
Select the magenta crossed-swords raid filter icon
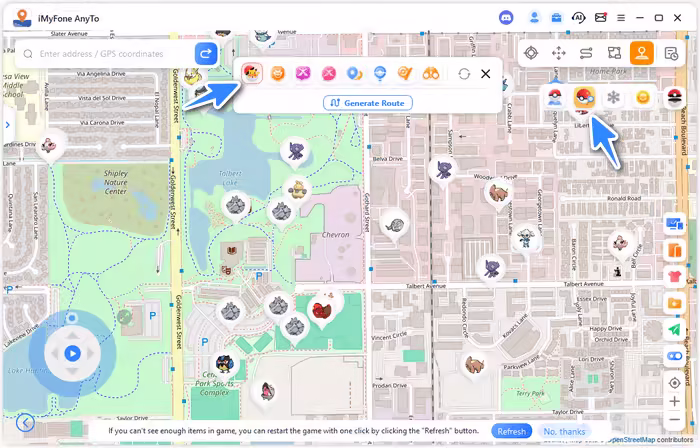303,74
